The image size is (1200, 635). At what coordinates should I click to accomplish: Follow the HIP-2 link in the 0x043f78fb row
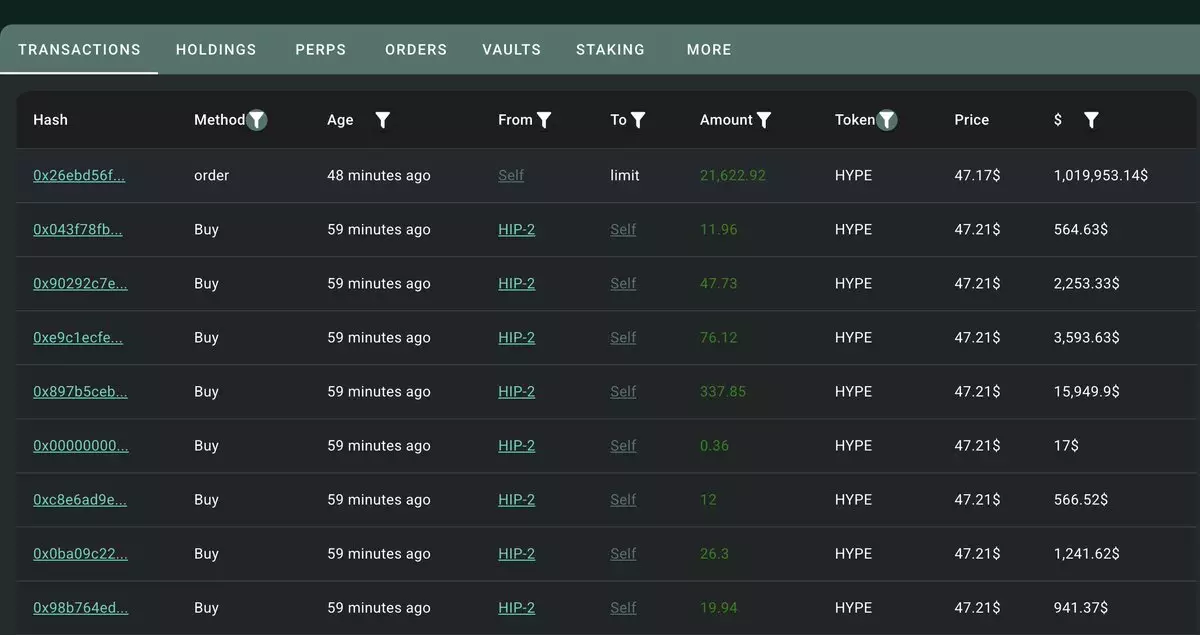pyautogui.click(x=516, y=229)
